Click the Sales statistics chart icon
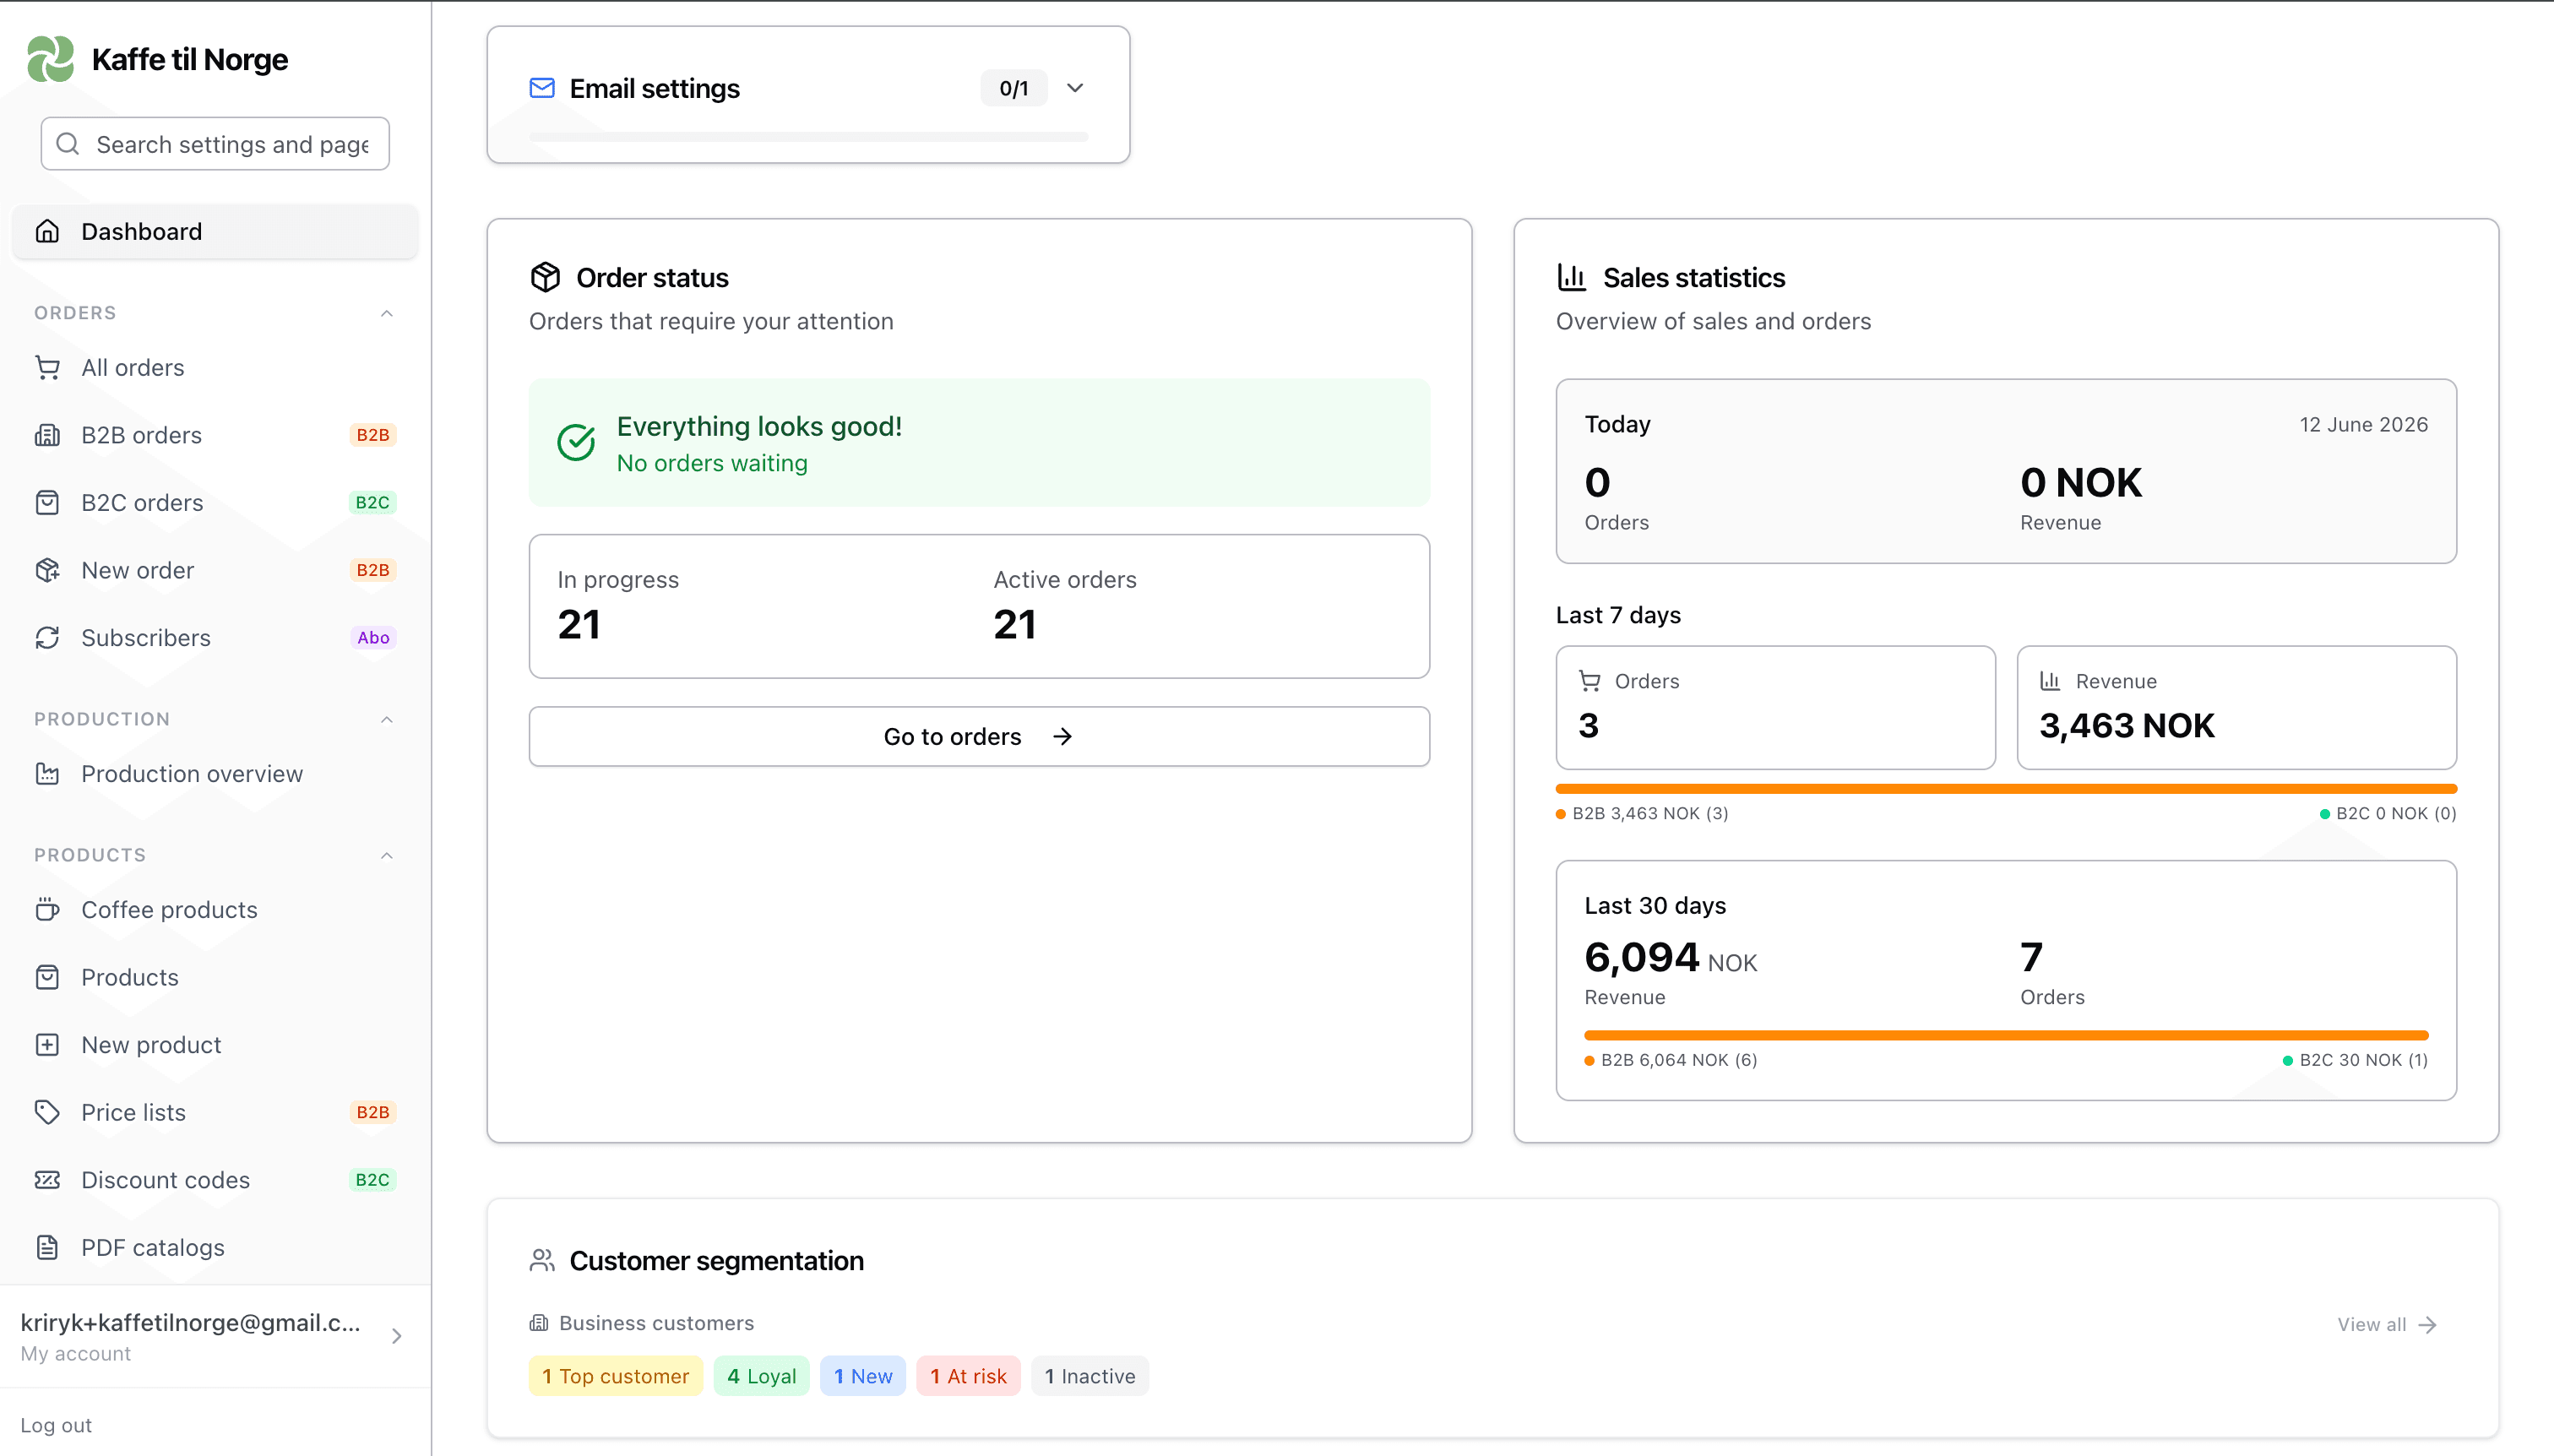This screenshot has height=1456, width=2554. 1572,277
